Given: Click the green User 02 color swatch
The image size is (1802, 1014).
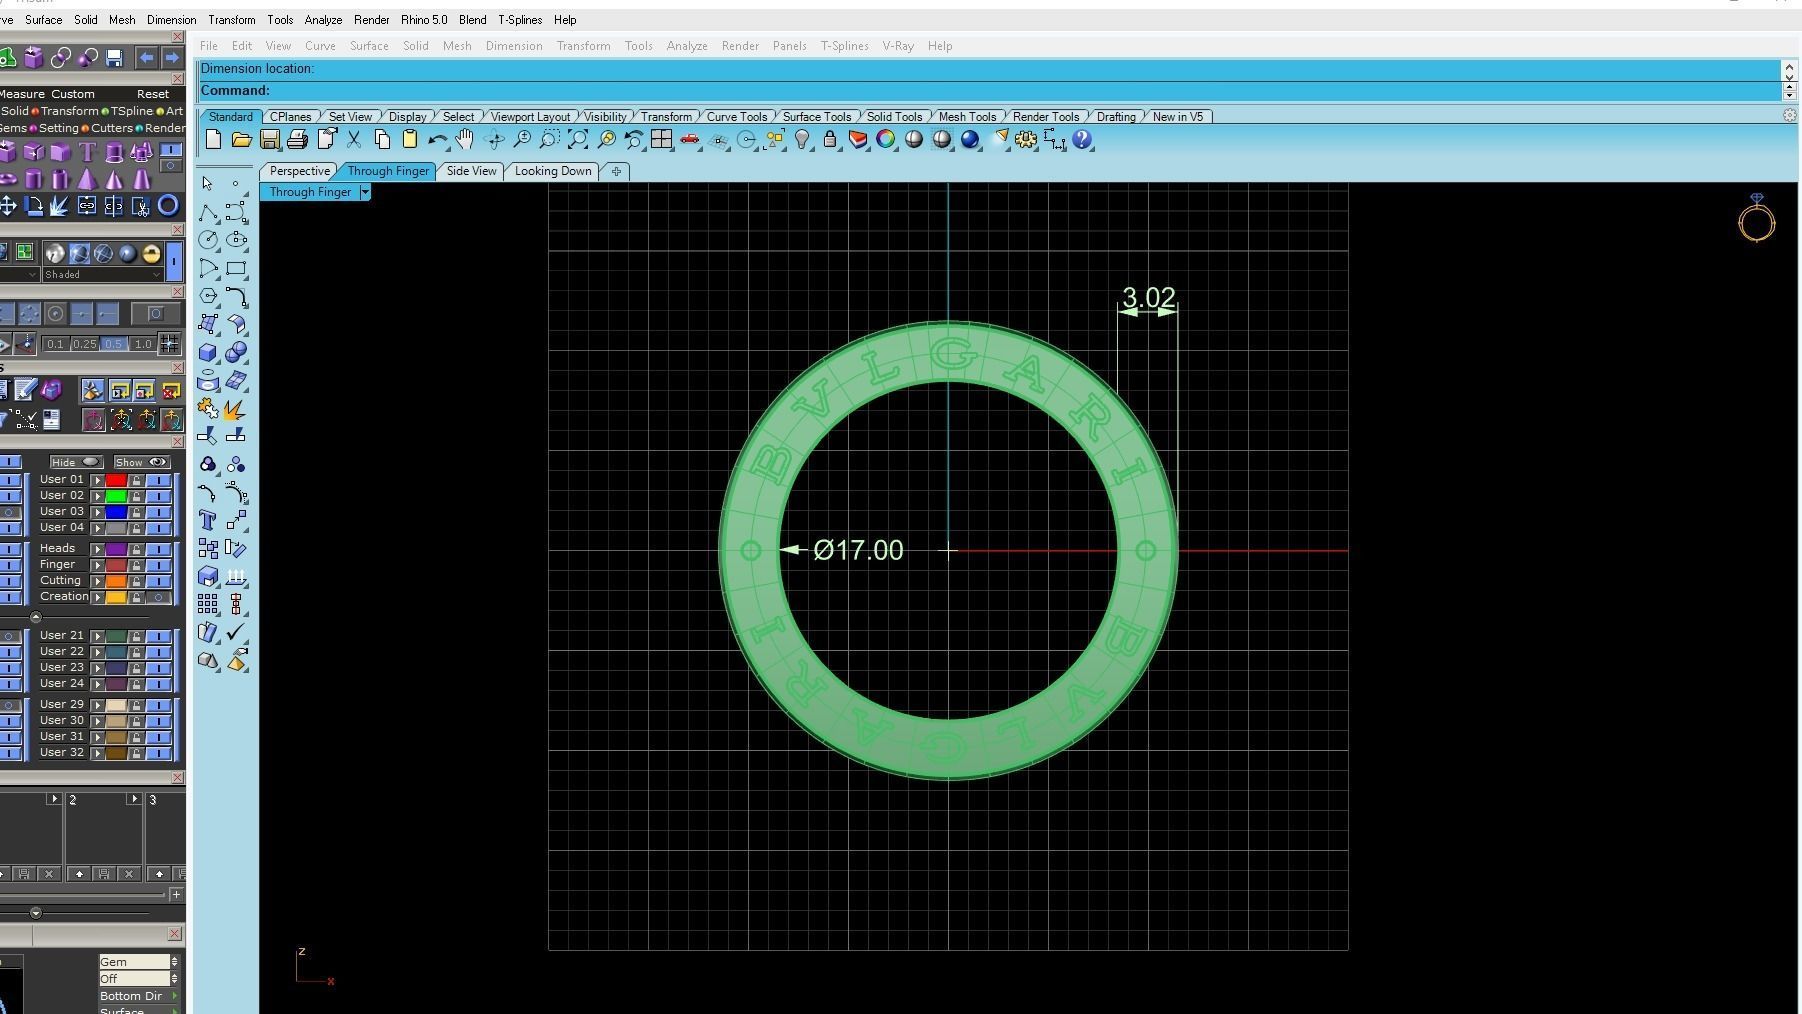Looking at the screenshot, I should [x=117, y=496].
